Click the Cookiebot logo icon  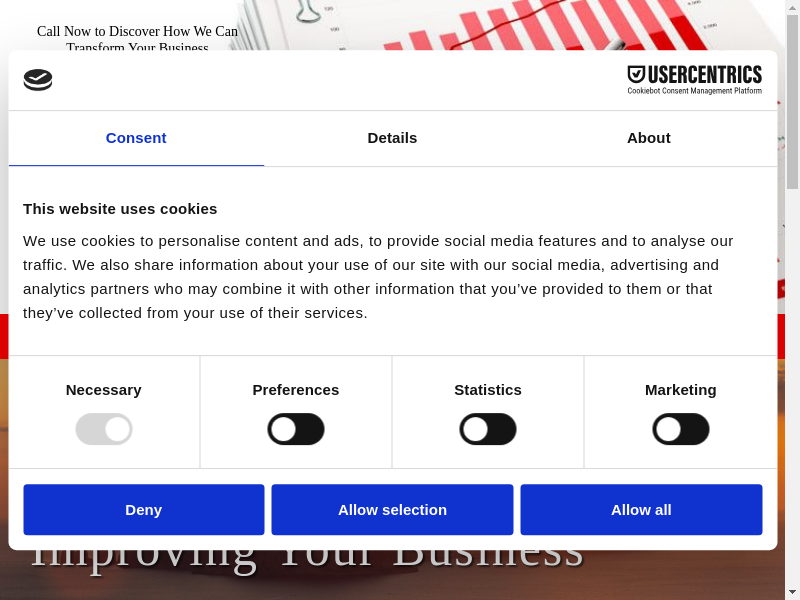coord(38,80)
